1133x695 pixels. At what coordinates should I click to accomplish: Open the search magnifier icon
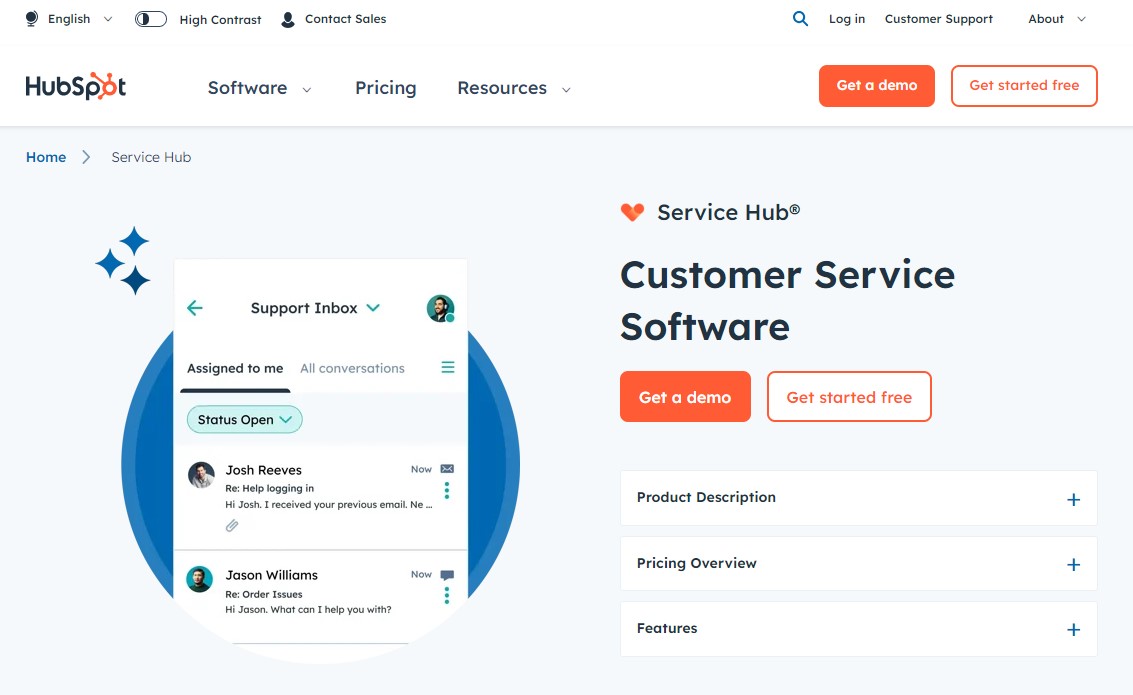[x=799, y=18]
